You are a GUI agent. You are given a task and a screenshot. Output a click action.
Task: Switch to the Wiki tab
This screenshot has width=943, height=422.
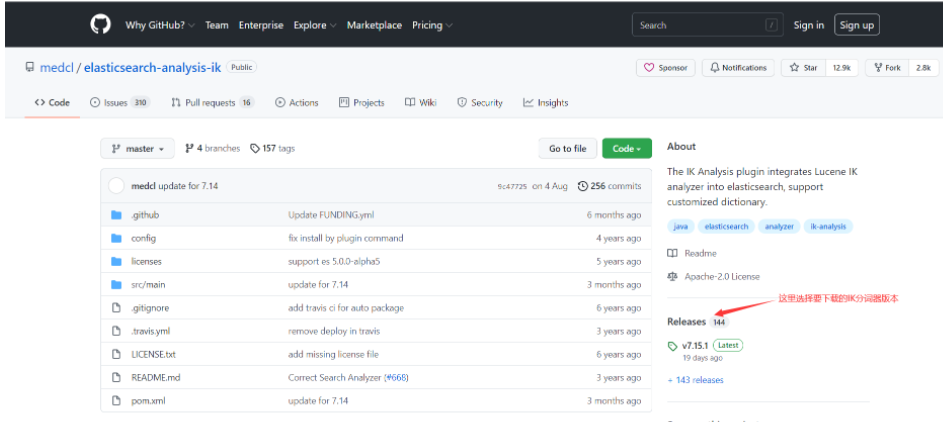421,103
